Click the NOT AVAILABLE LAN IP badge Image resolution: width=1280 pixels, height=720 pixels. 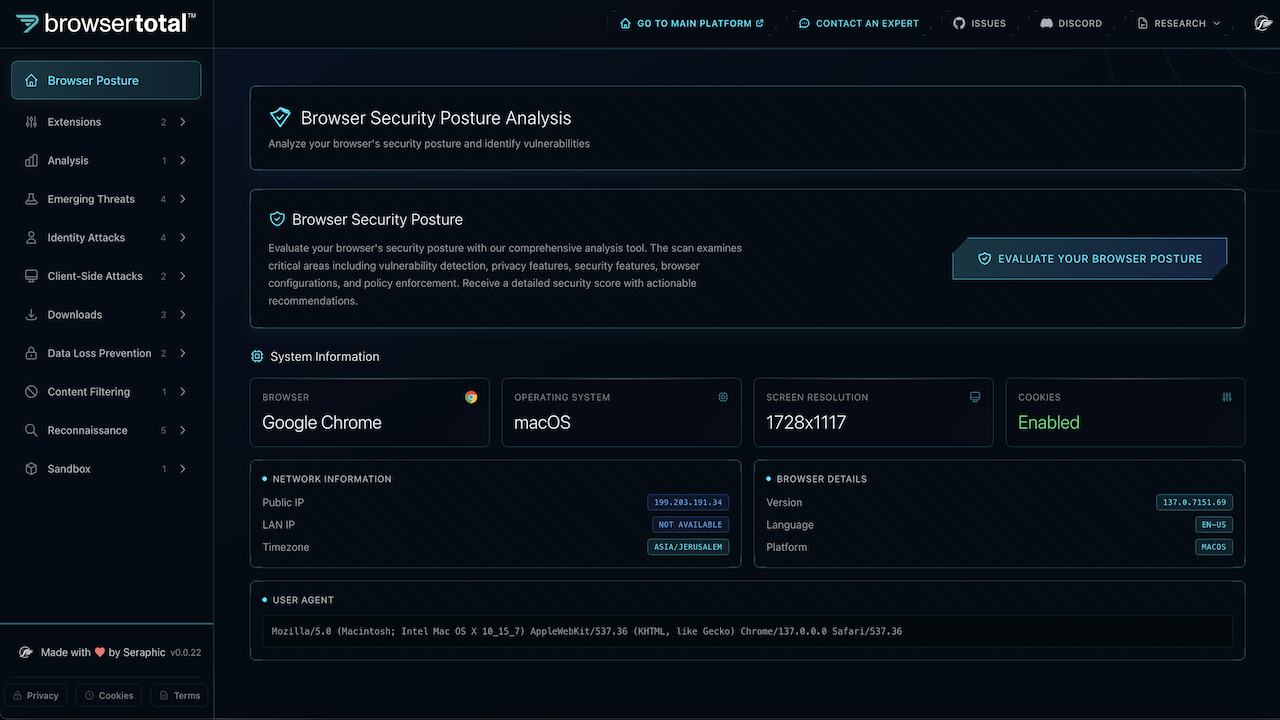tap(690, 525)
